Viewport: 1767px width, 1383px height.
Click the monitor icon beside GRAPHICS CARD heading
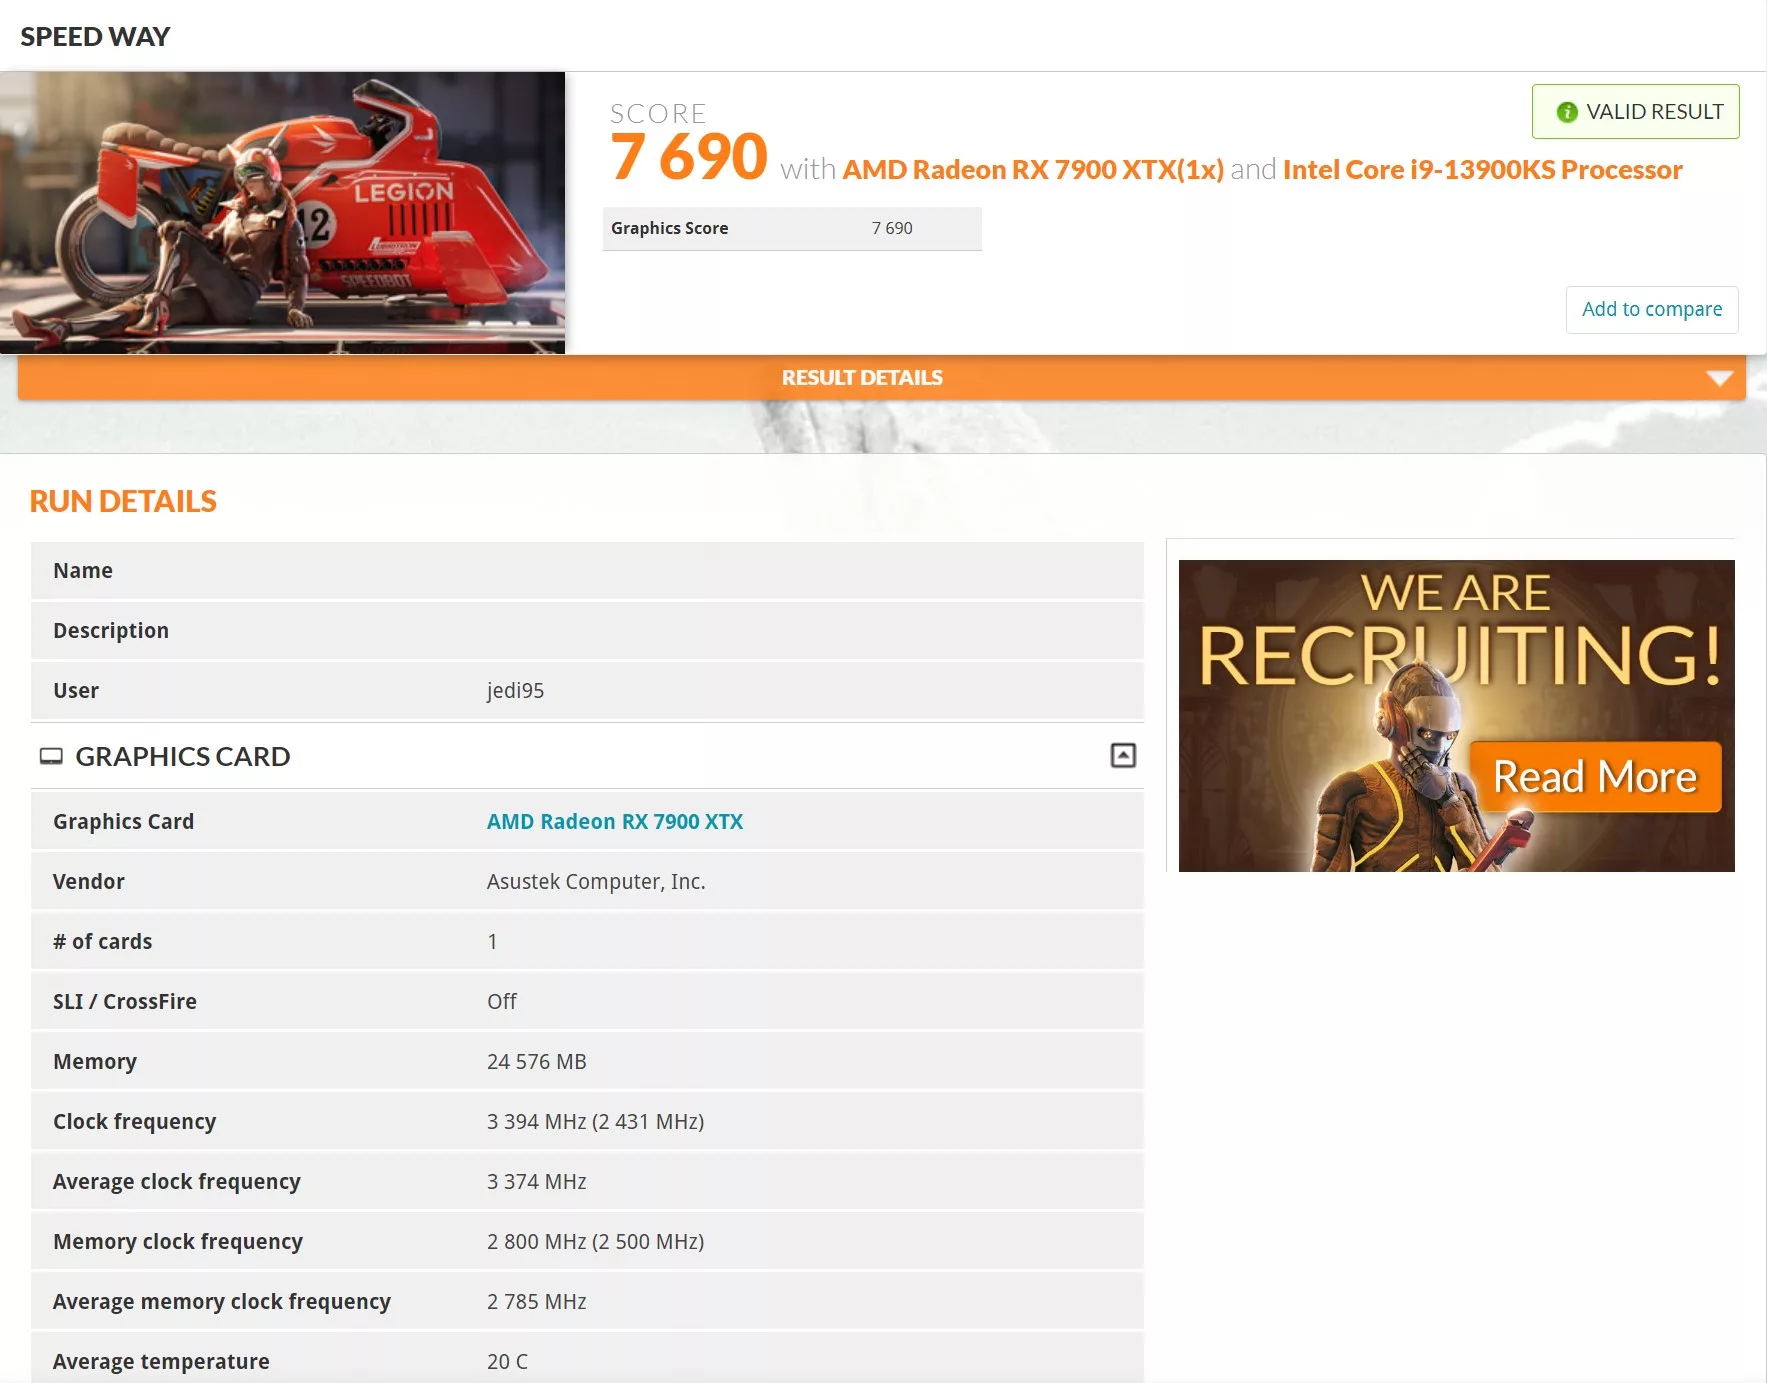pos(51,756)
